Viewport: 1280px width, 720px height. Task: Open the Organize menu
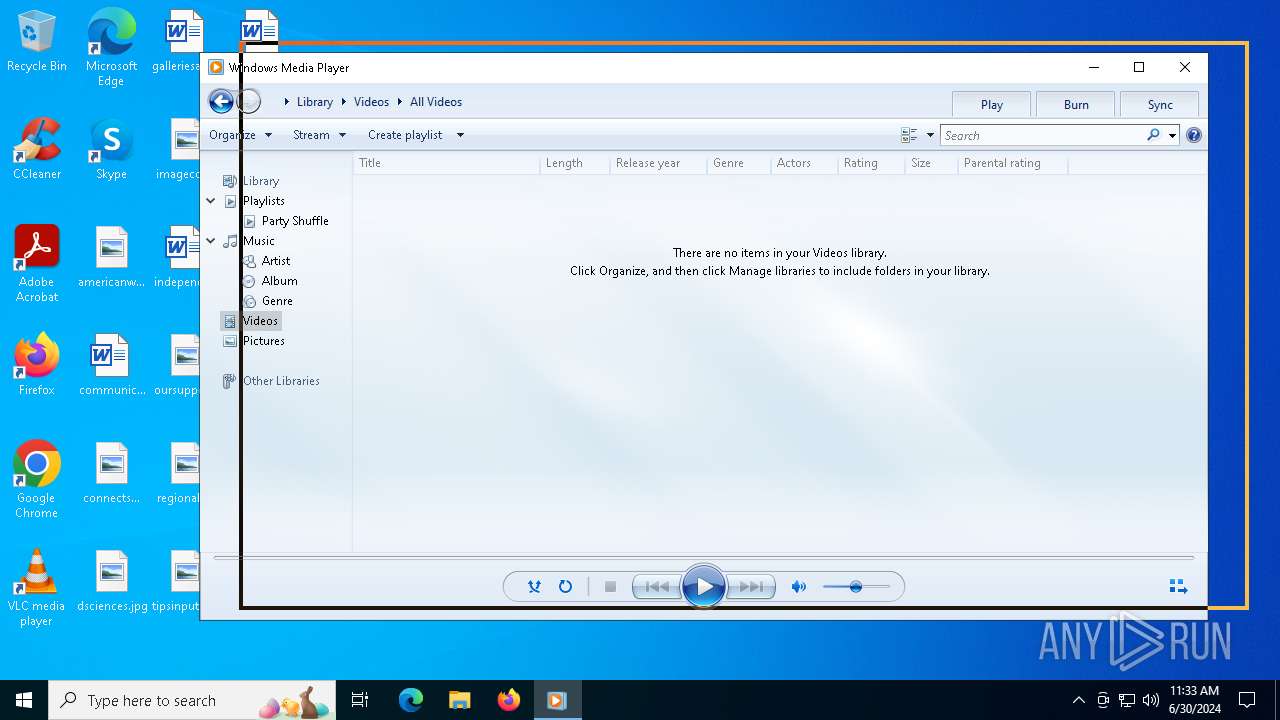tap(240, 135)
